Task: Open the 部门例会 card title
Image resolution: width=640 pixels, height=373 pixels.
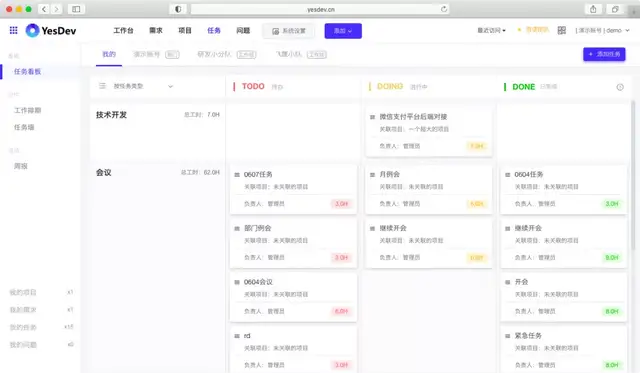Action: tap(258, 228)
